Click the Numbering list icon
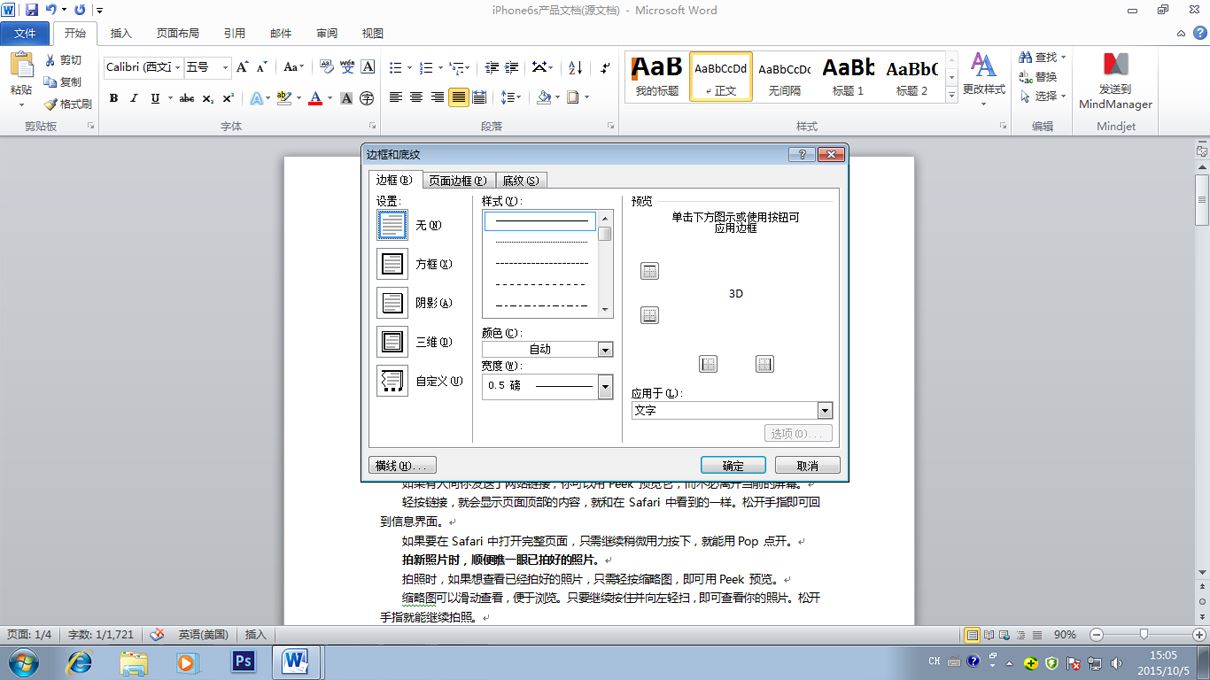The width and height of the screenshot is (1210, 680). pyautogui.click(x=427, y=67)
